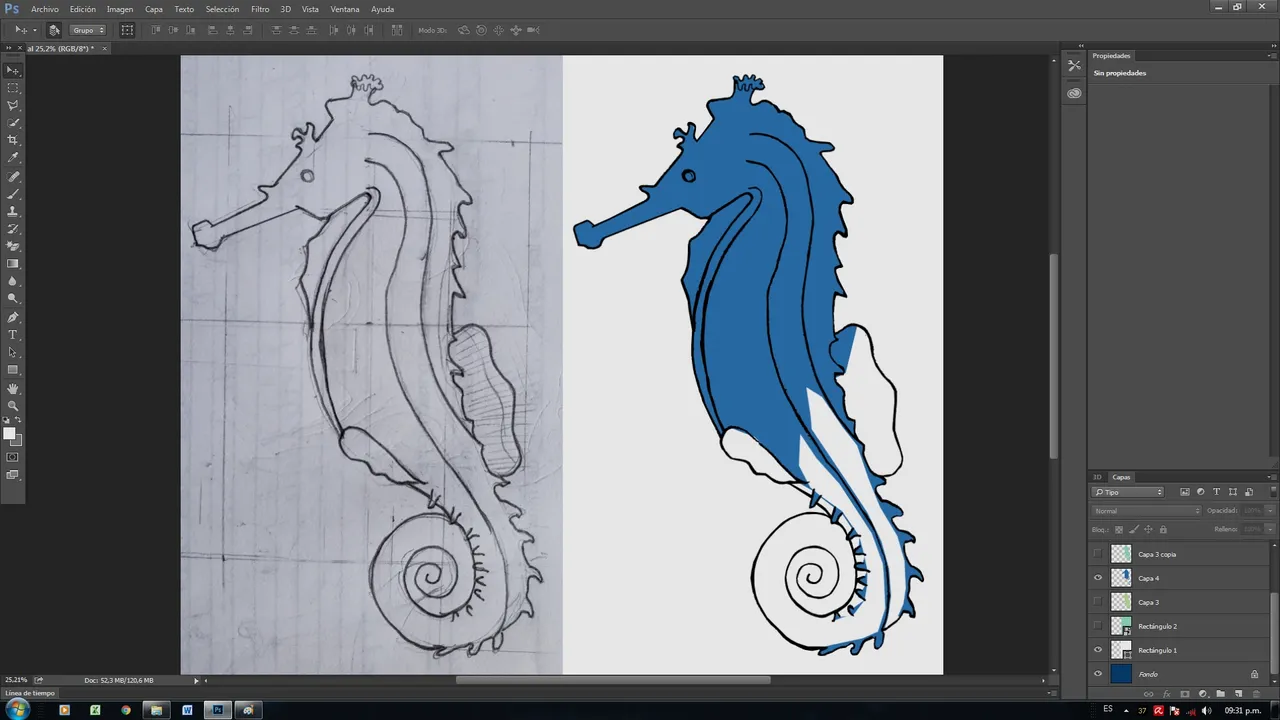Select the Eraser tool
1280x720 pixels.
point(13,246)
